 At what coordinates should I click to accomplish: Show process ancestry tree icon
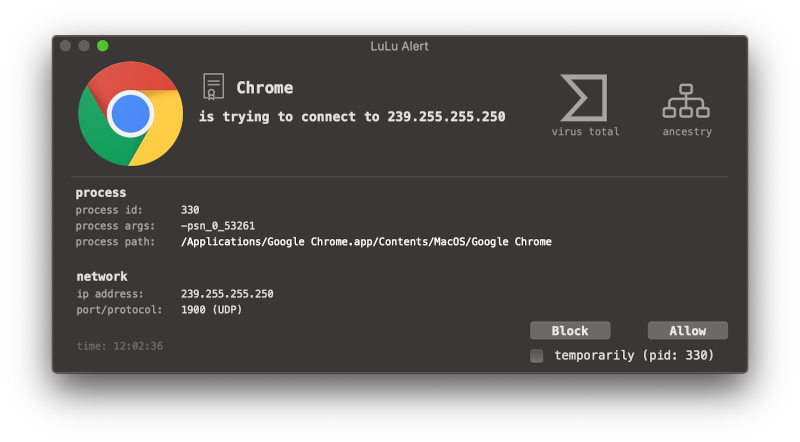[x=686, y=101]
